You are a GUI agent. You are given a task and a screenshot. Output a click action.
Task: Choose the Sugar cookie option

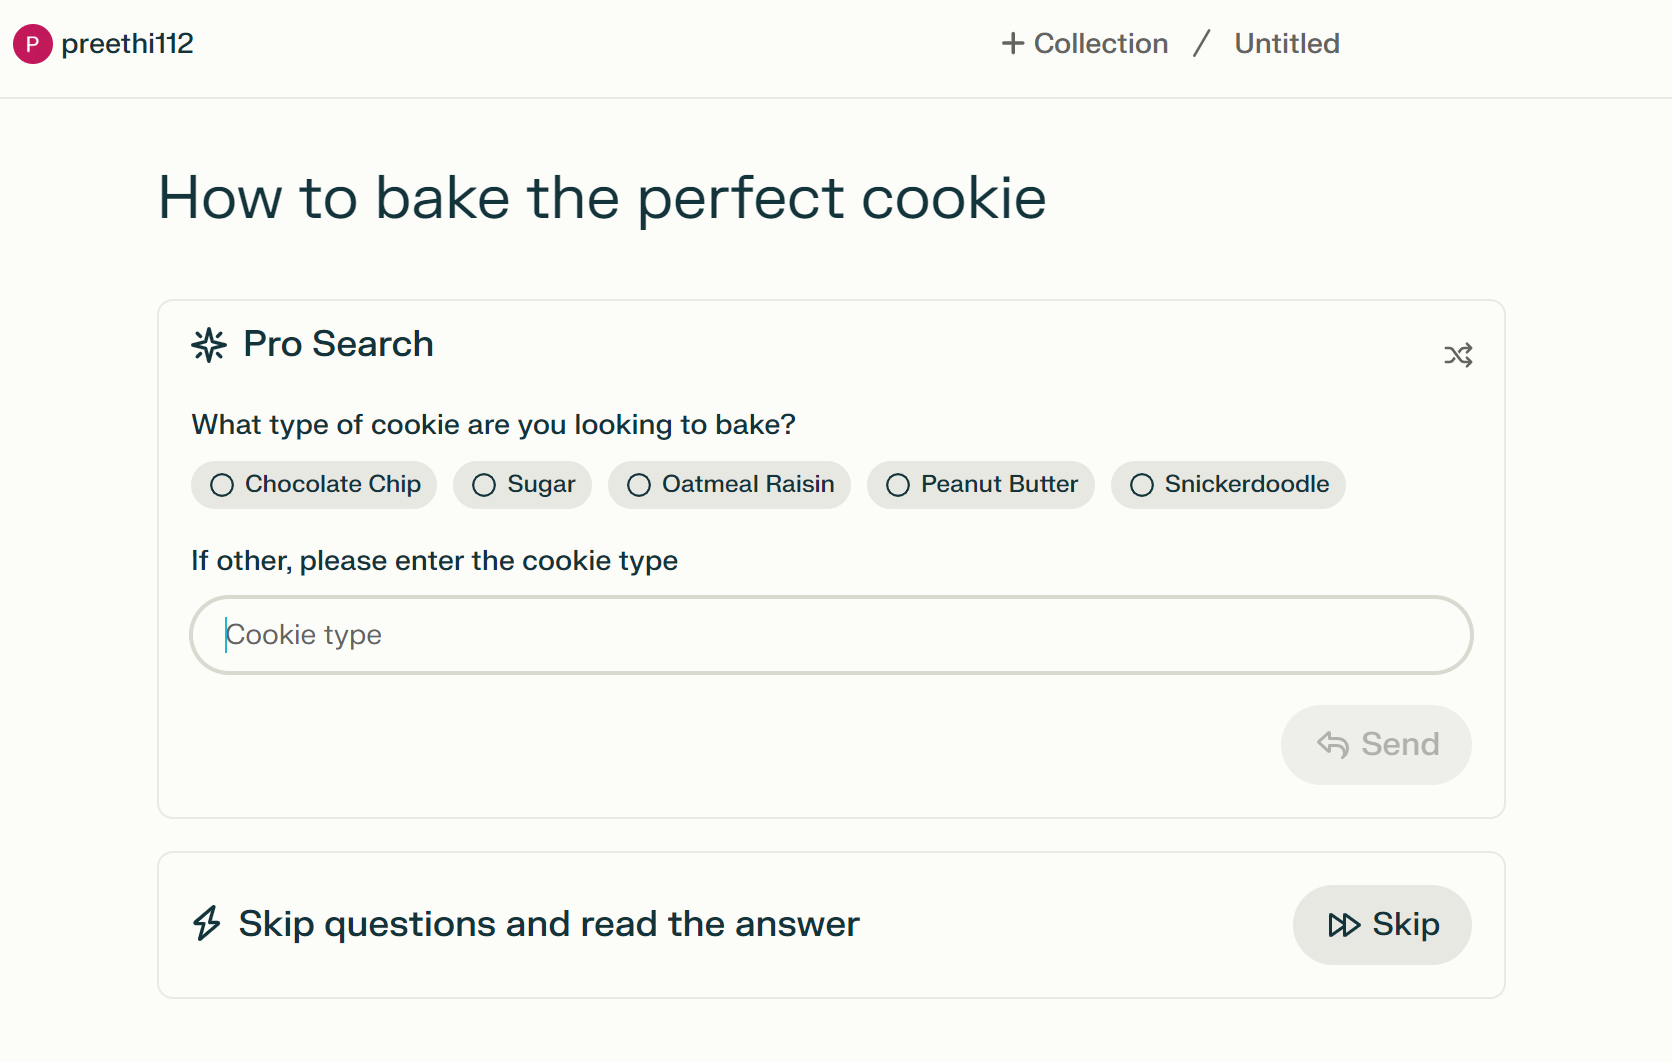pyautogui.click(x=523, y=485)
